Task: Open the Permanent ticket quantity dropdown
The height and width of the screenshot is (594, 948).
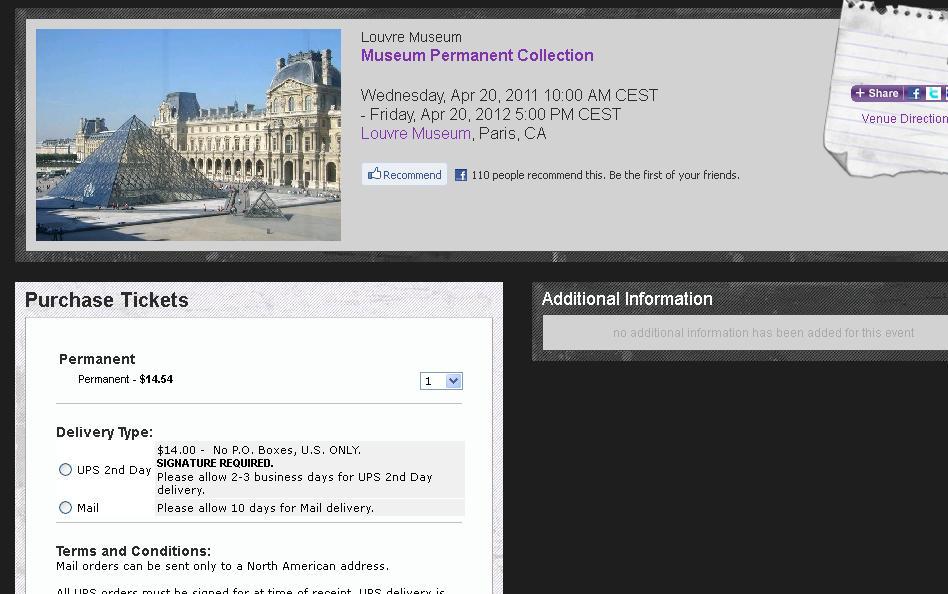Action: click(441, 381)
